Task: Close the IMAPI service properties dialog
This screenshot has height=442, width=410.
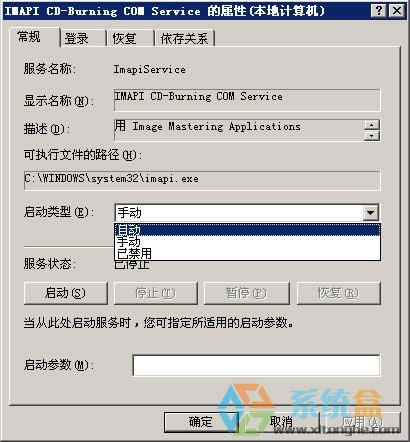Action: (x=397, y=11)
